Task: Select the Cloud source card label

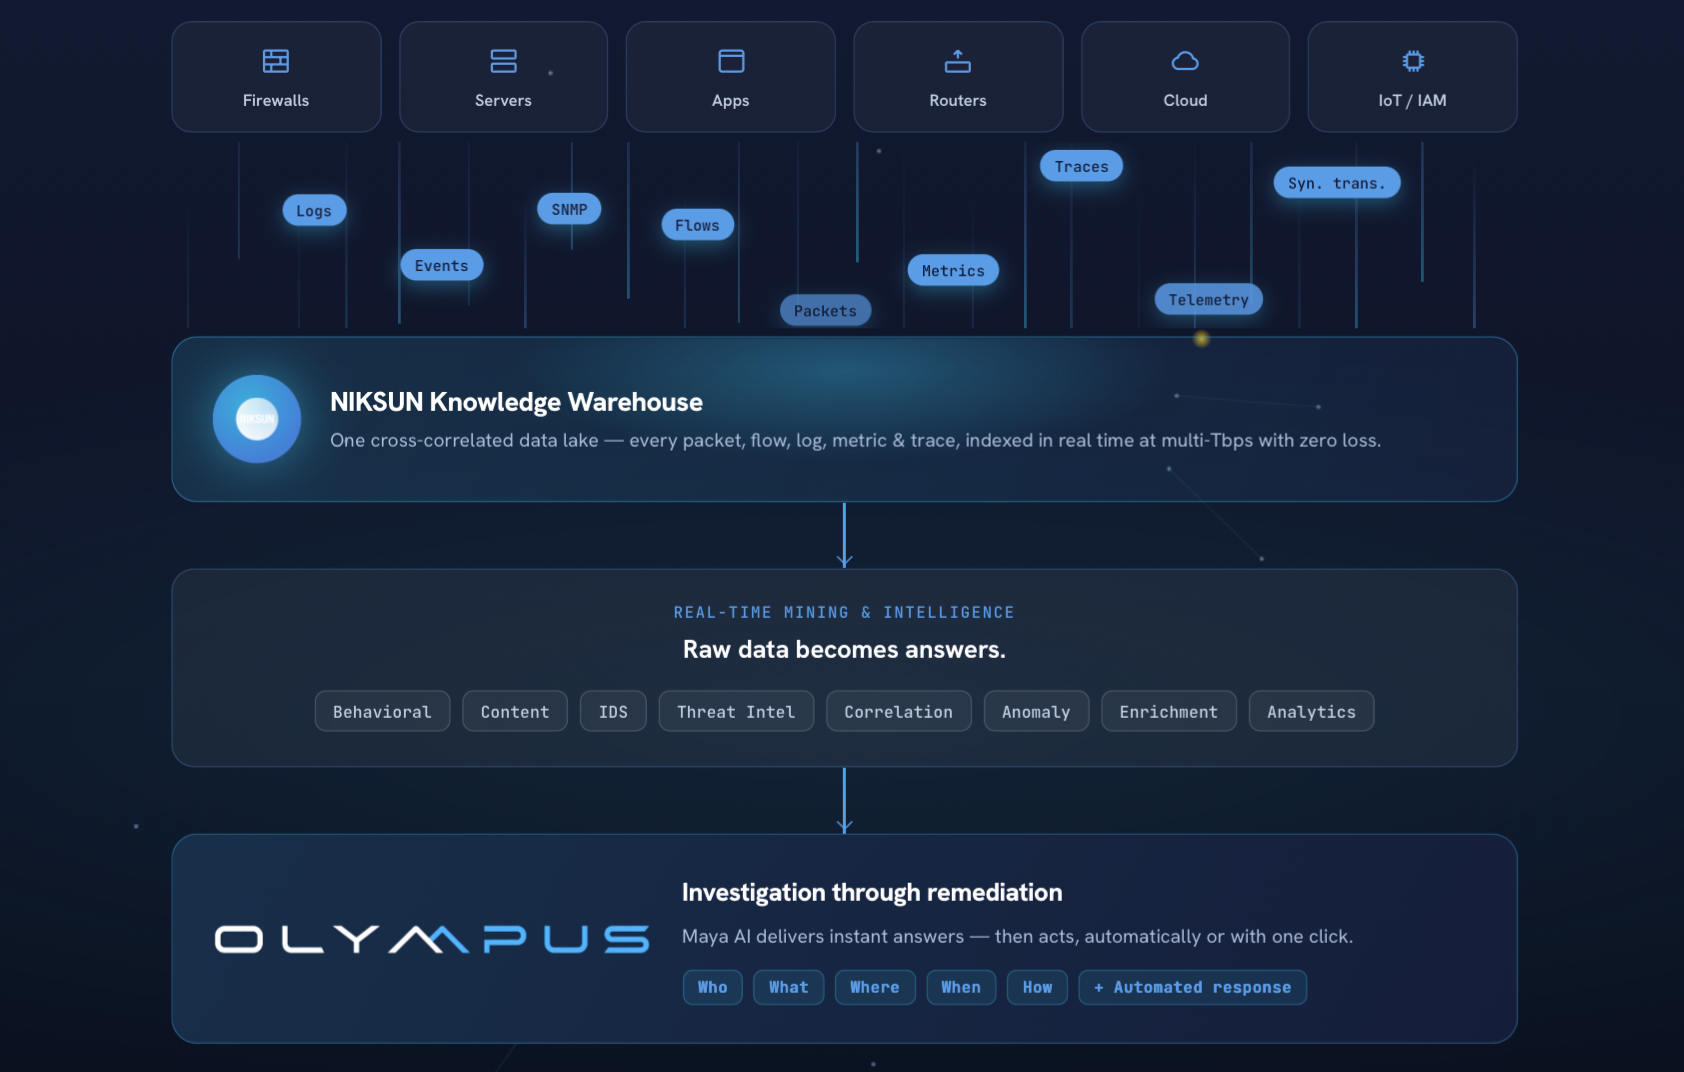Action: tap(1185, 100)
